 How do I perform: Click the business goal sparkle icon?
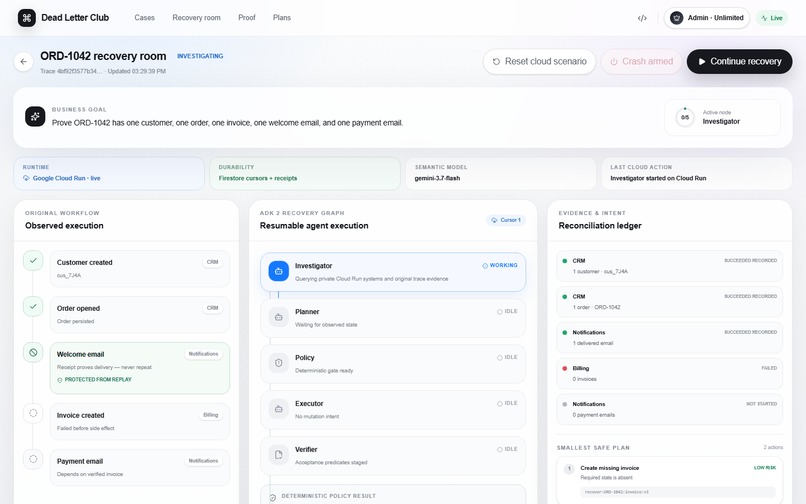pyautogui.click(x=35, y=117)
